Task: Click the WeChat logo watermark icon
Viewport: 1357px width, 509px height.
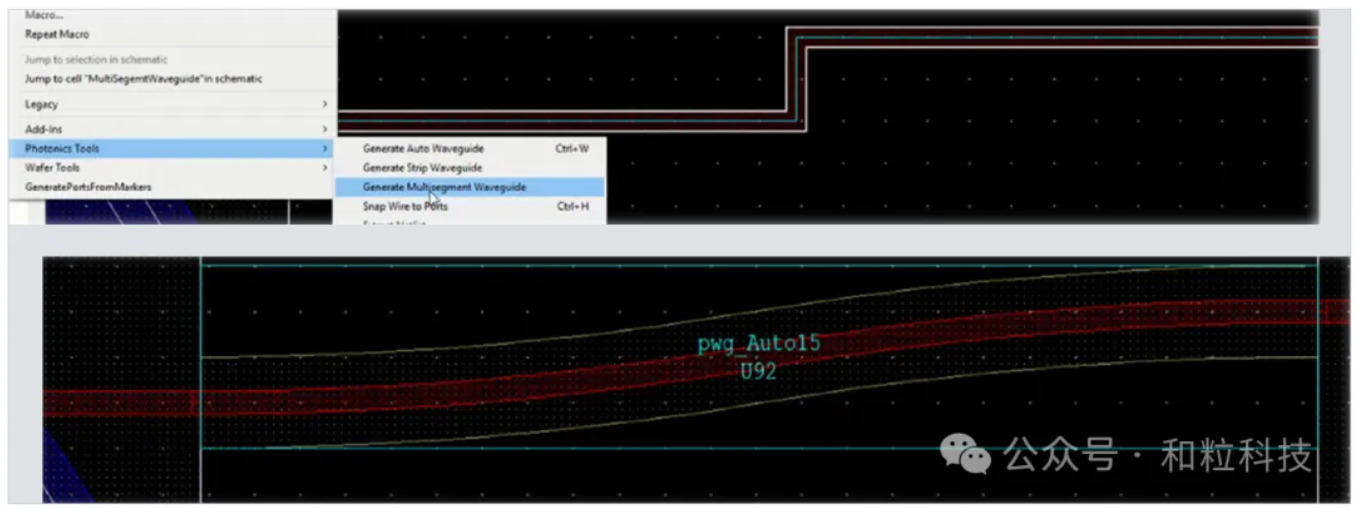Action: tap(965, 458)
